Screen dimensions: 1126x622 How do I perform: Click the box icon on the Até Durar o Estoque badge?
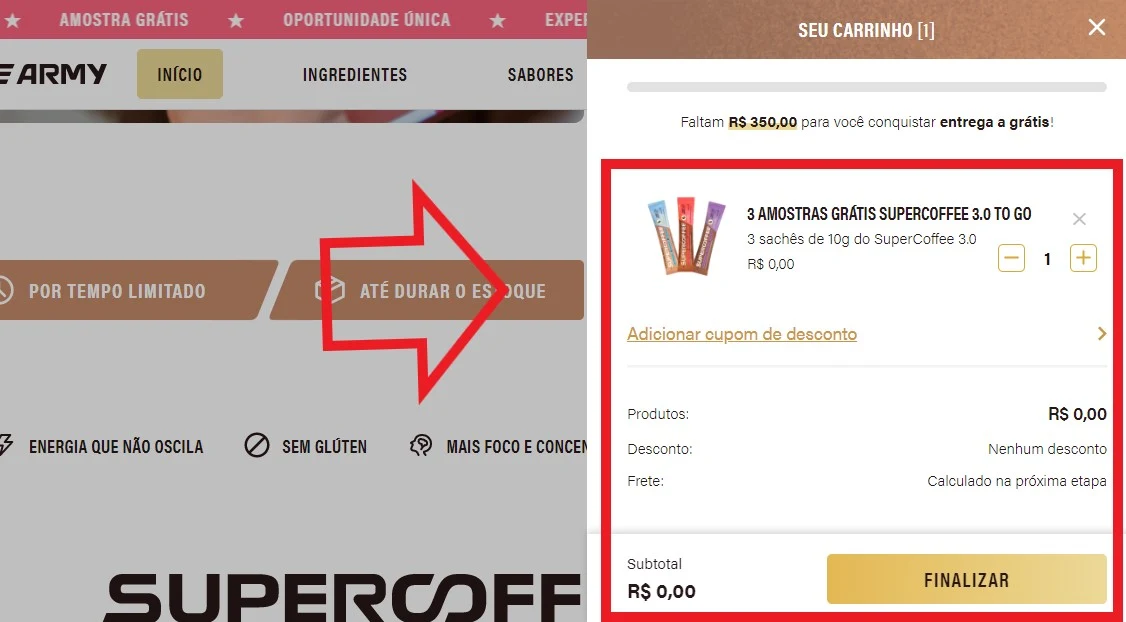328,290
